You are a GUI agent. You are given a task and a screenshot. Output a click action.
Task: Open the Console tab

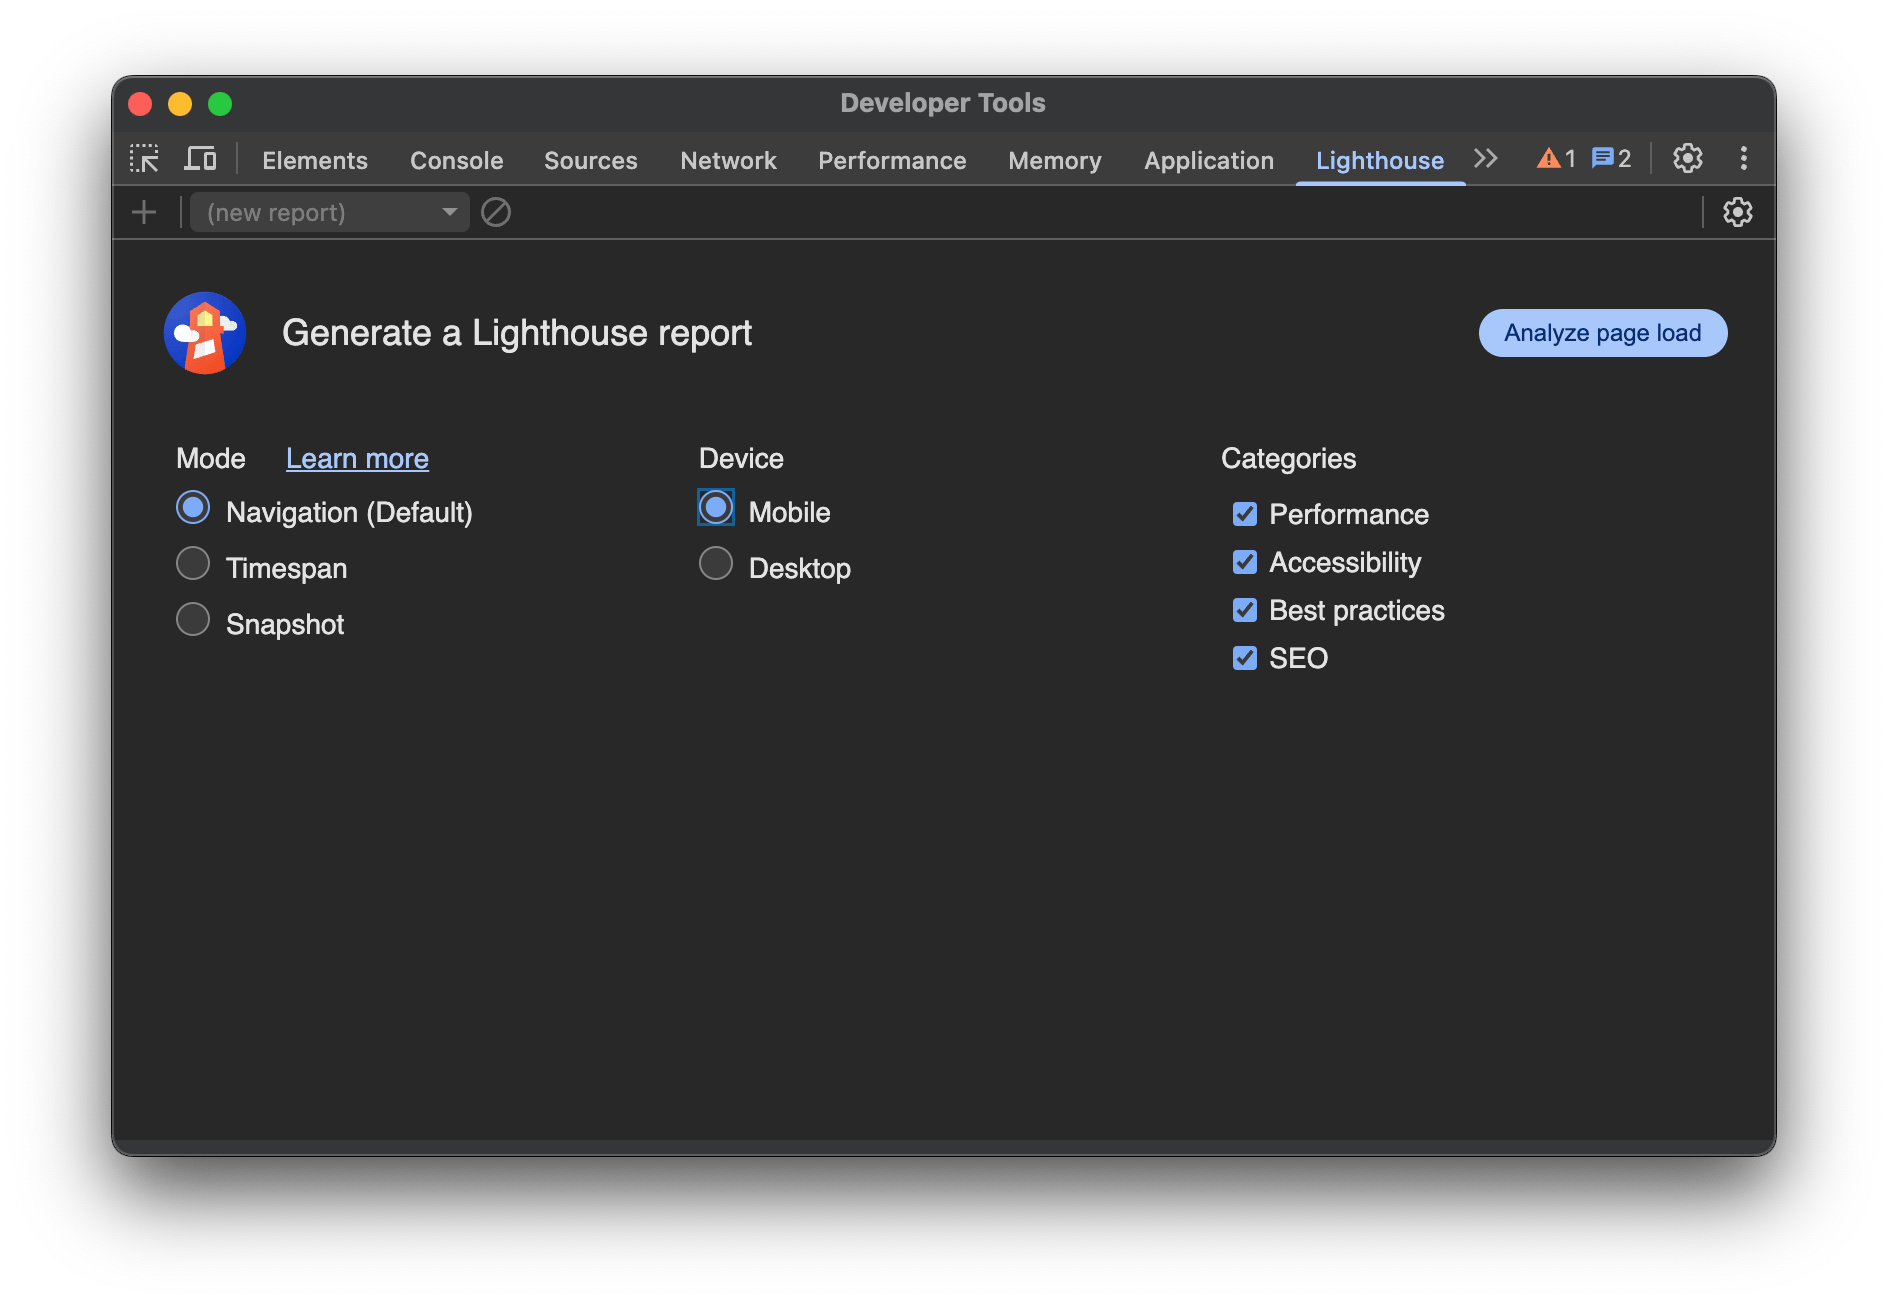click(456, 161)
